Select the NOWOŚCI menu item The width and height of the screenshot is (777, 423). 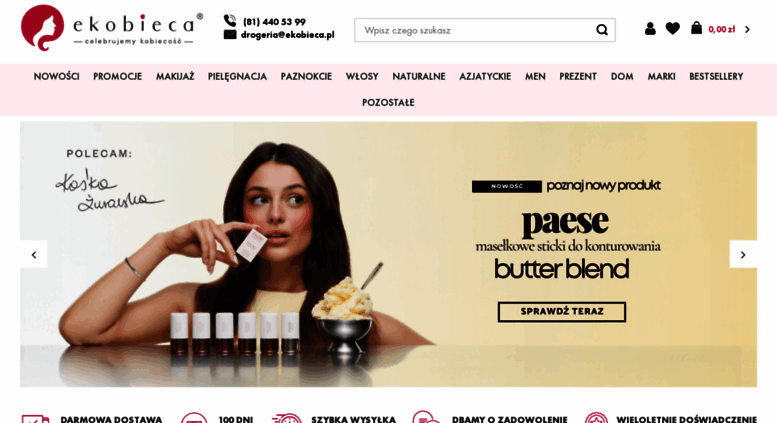click(56, 76)
